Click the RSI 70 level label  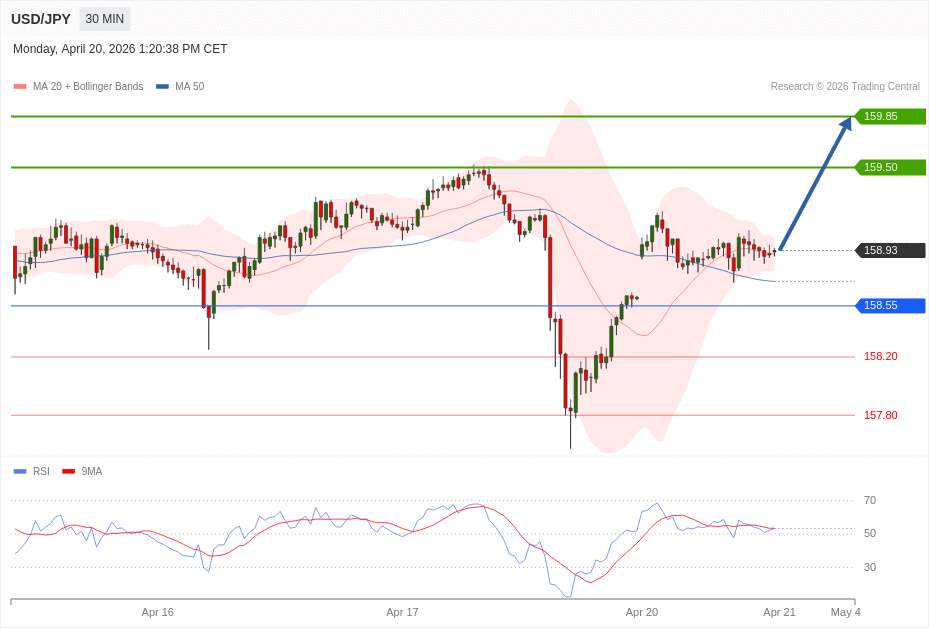pyautogui.click(x=869, y=500)
